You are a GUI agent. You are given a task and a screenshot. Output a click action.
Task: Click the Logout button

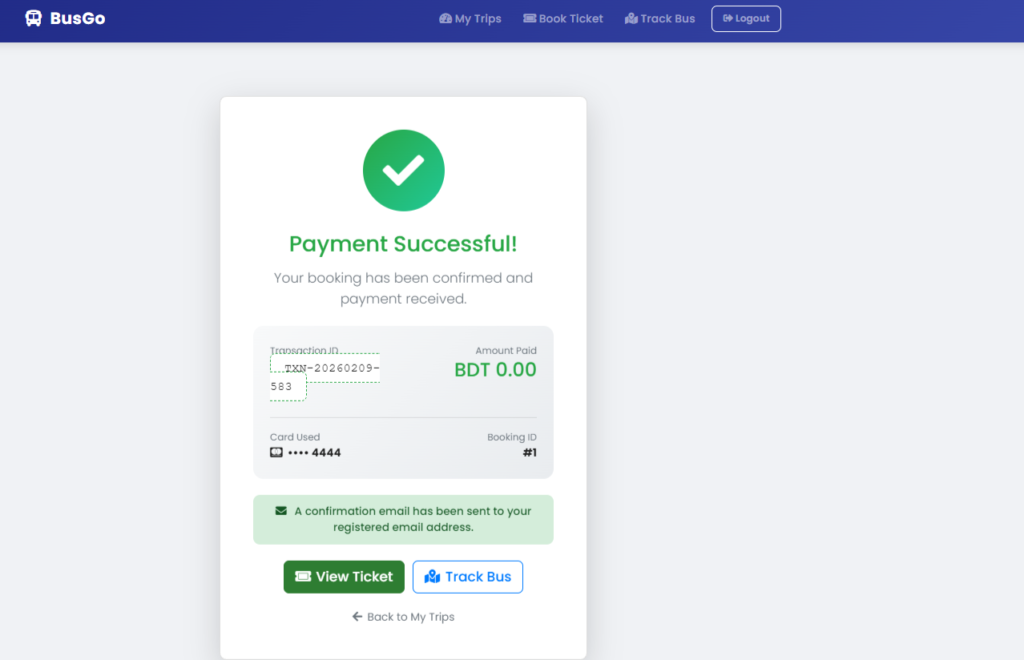coord(746,18)
